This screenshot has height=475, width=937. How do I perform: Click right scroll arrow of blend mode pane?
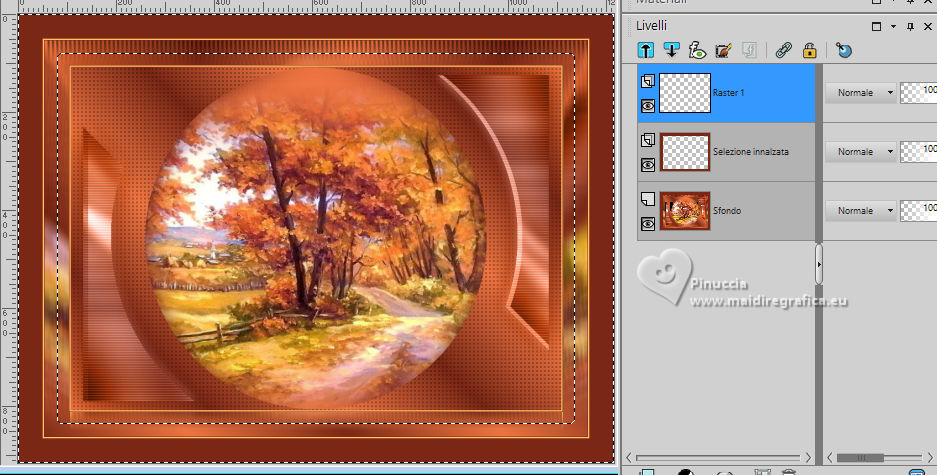click(931, 458)
